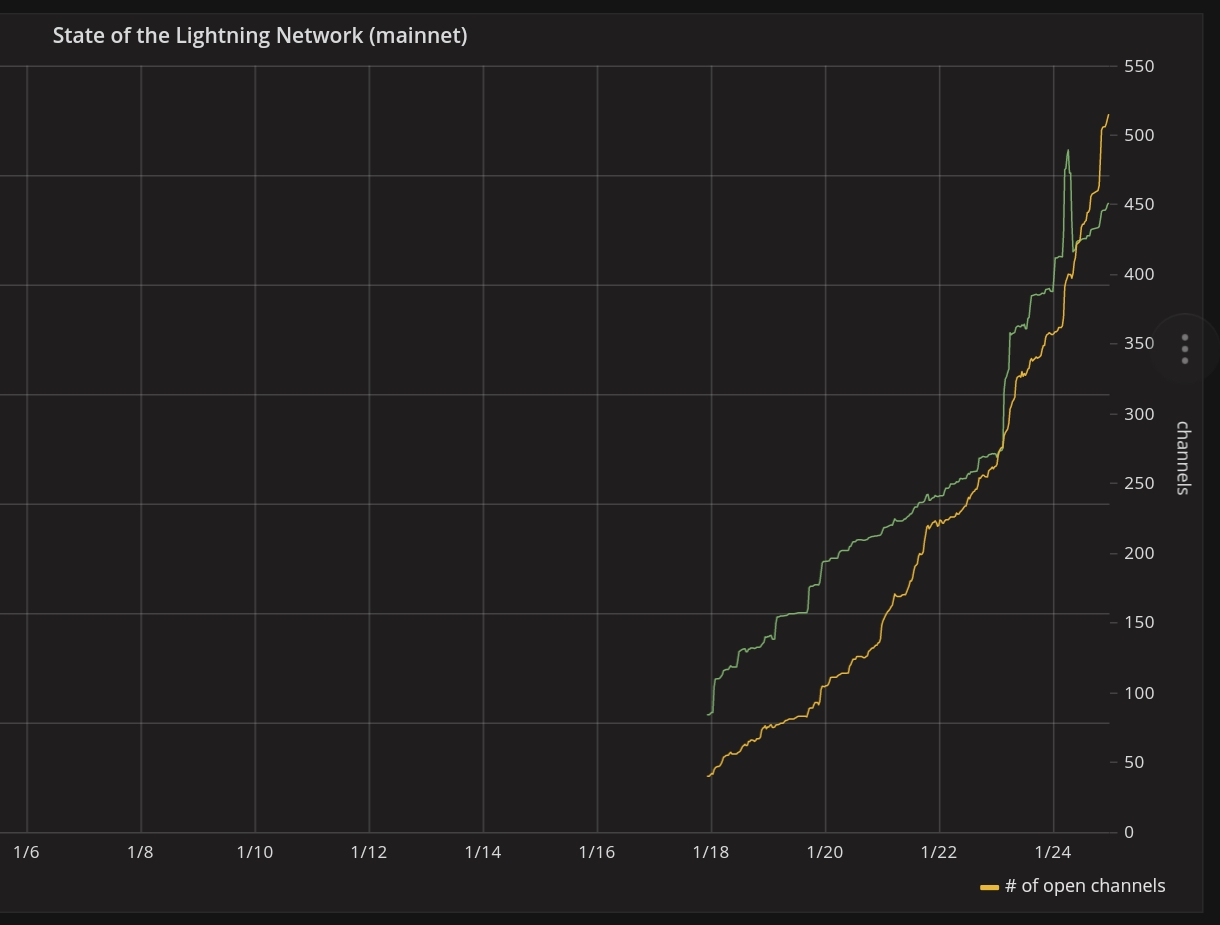The image size is (1220, 925).
Task: Click the 550 value on the y-axis
Action: pos(1139,66)
